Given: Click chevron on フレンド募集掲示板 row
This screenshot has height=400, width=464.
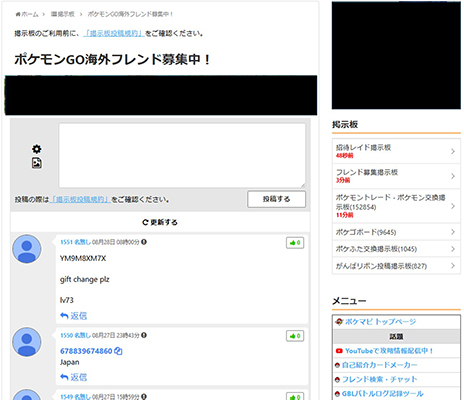Looking at the screenshot, I should pyautogui.click(x=453, y=176).
